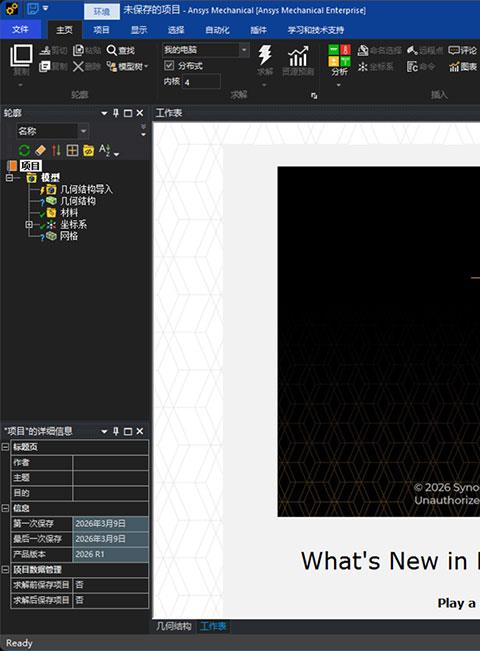Click the Purpose (目的) value field
The height and width of the screenshot is (651, 480).
pos(110,493)
